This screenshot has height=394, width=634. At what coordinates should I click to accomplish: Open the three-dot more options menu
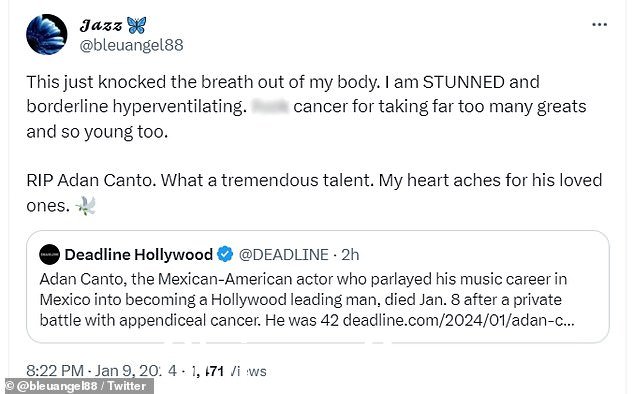point(599,25)
